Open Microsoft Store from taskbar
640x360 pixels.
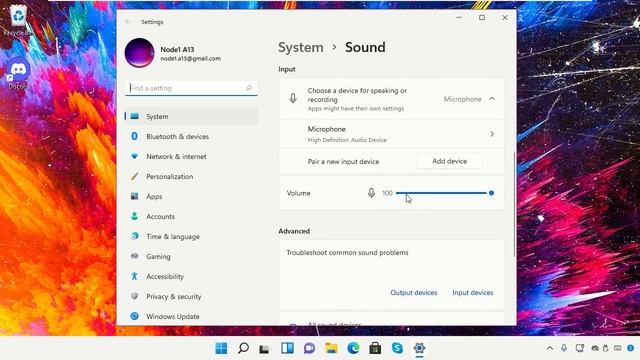[x=375, y=348]
